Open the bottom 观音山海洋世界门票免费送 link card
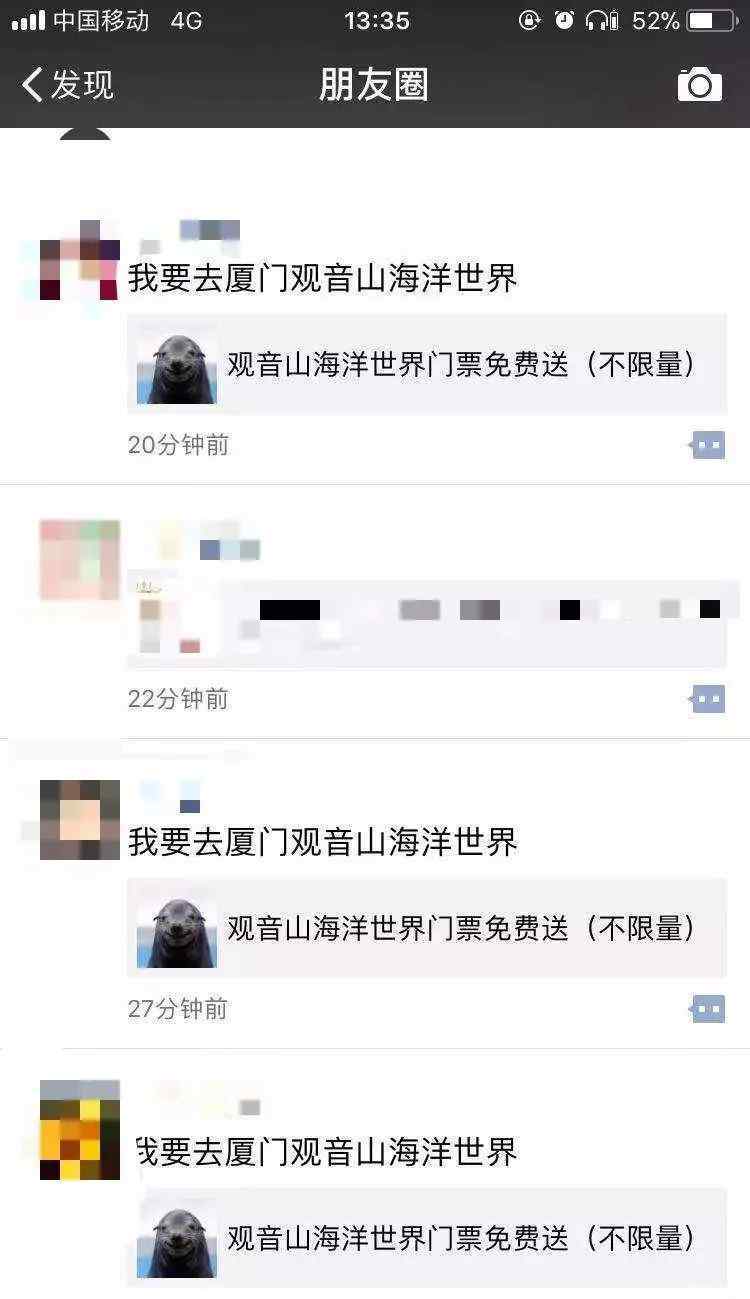This screenshot has width=750, height=1299. point(427,1239)
